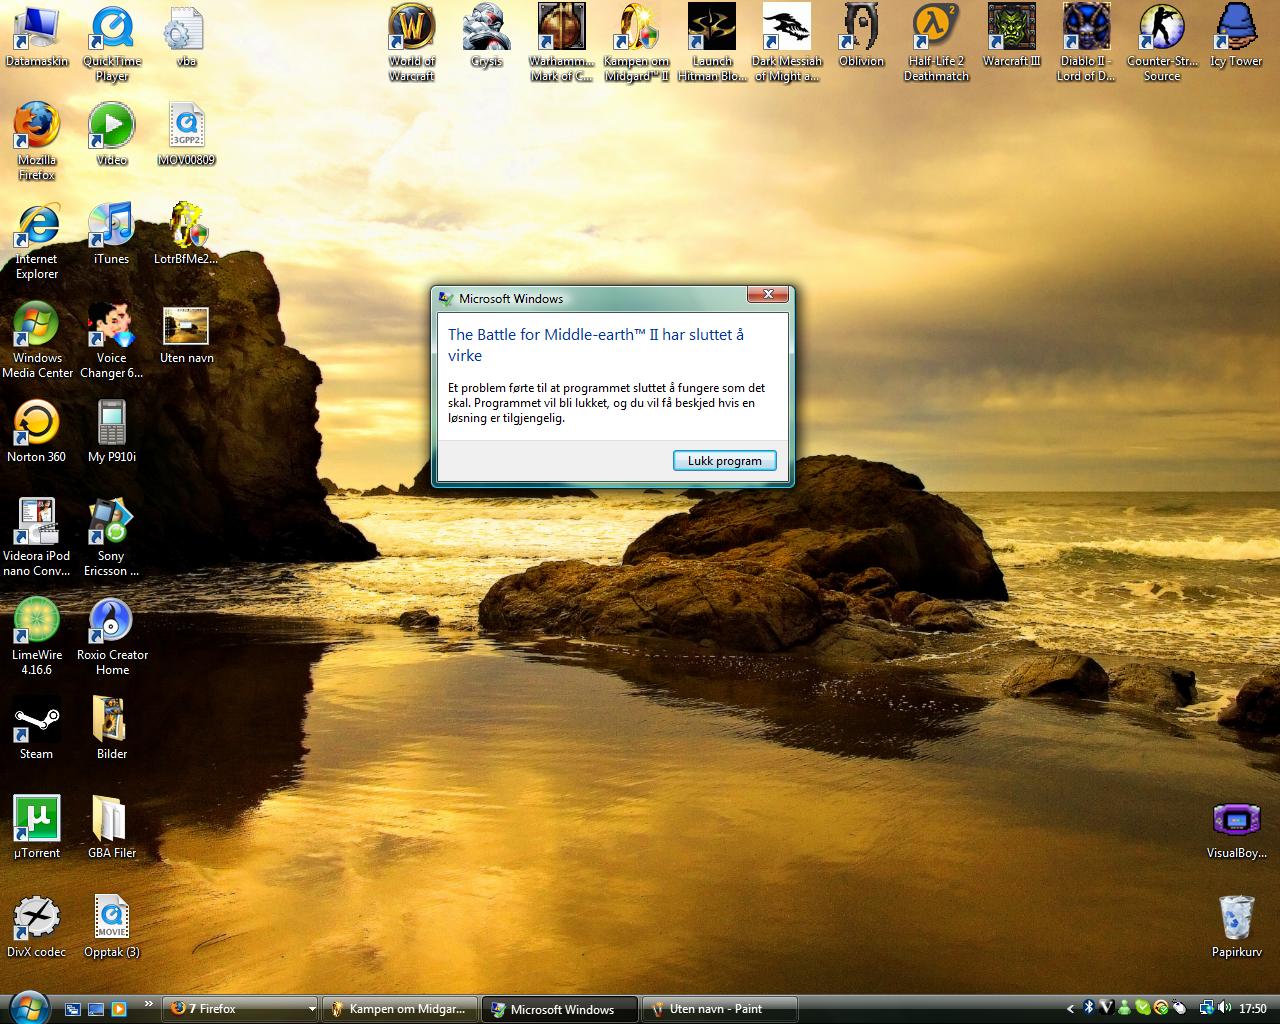The height and width of the screenshot is (1024, 1280).
Task: Switch to Kampen om Midgard taskbar button
Action: 400,1009
